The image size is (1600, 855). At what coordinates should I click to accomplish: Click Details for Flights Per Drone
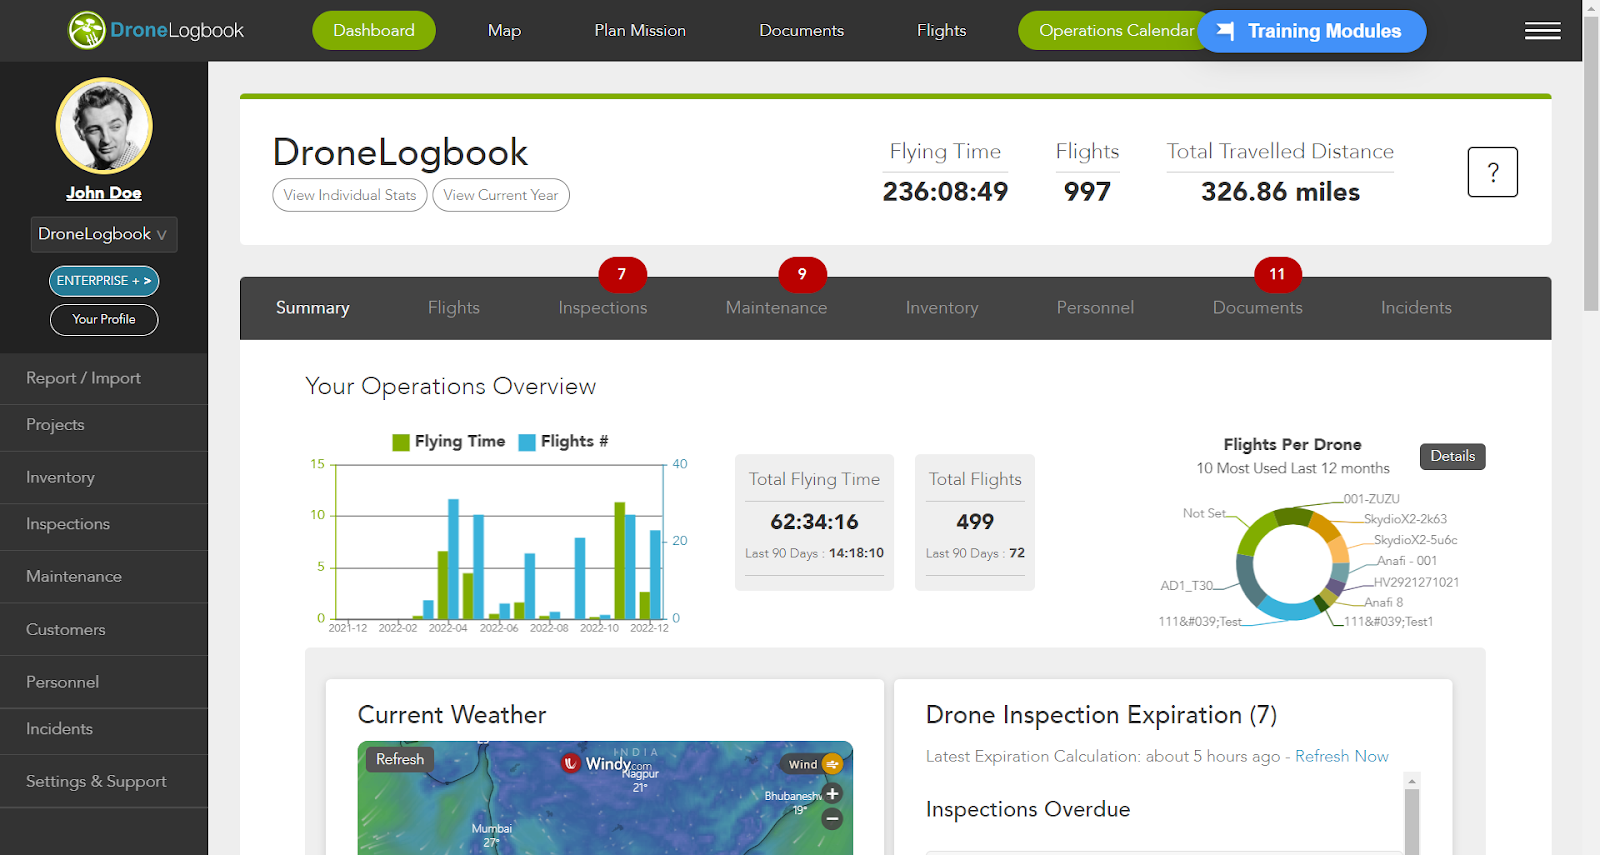click(1452, 456)
